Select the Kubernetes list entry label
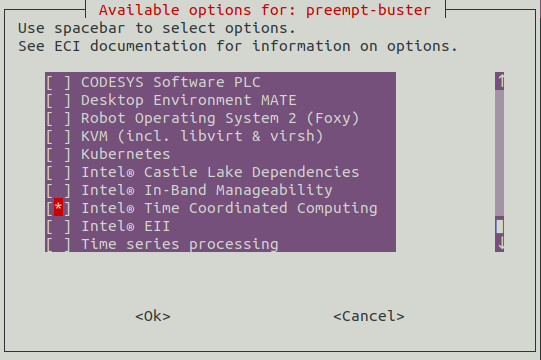 point(126,154)
